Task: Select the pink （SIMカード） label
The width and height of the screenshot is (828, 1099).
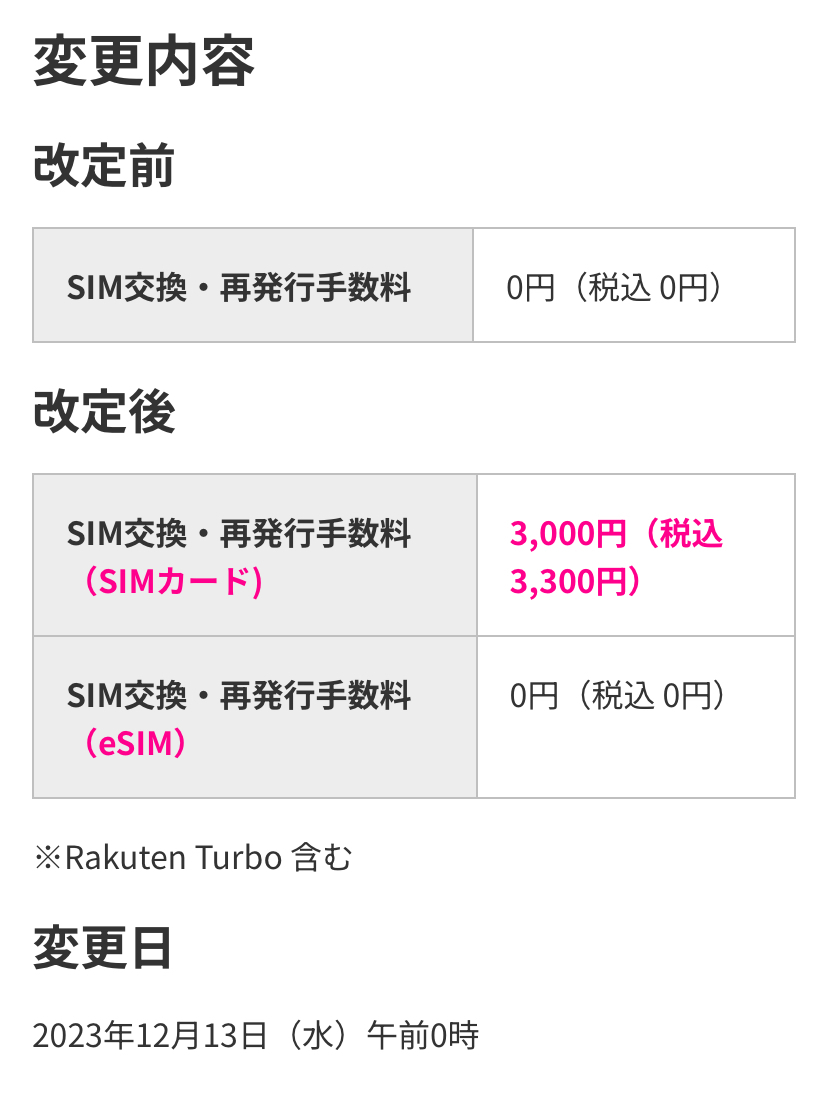Action: pyautogui.click(x=173, y=581)
